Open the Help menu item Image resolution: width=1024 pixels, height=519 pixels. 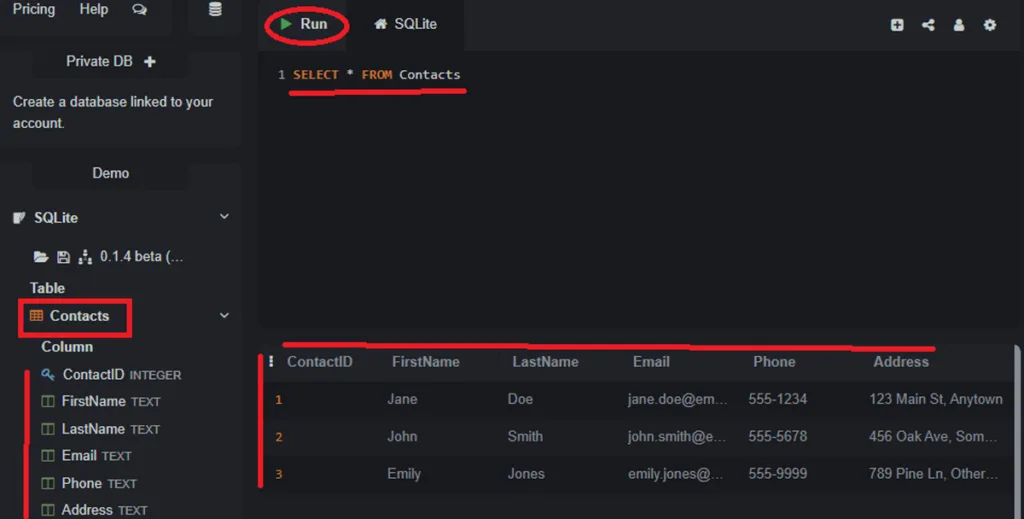[x=94, y=9]
